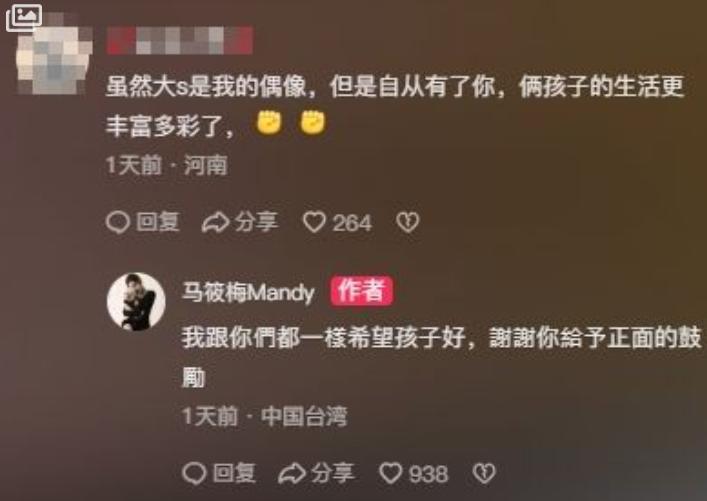707x501 pixels.
Task: Open 马筱梅Mandy's profile picture
Action: [x=136, y=302]
